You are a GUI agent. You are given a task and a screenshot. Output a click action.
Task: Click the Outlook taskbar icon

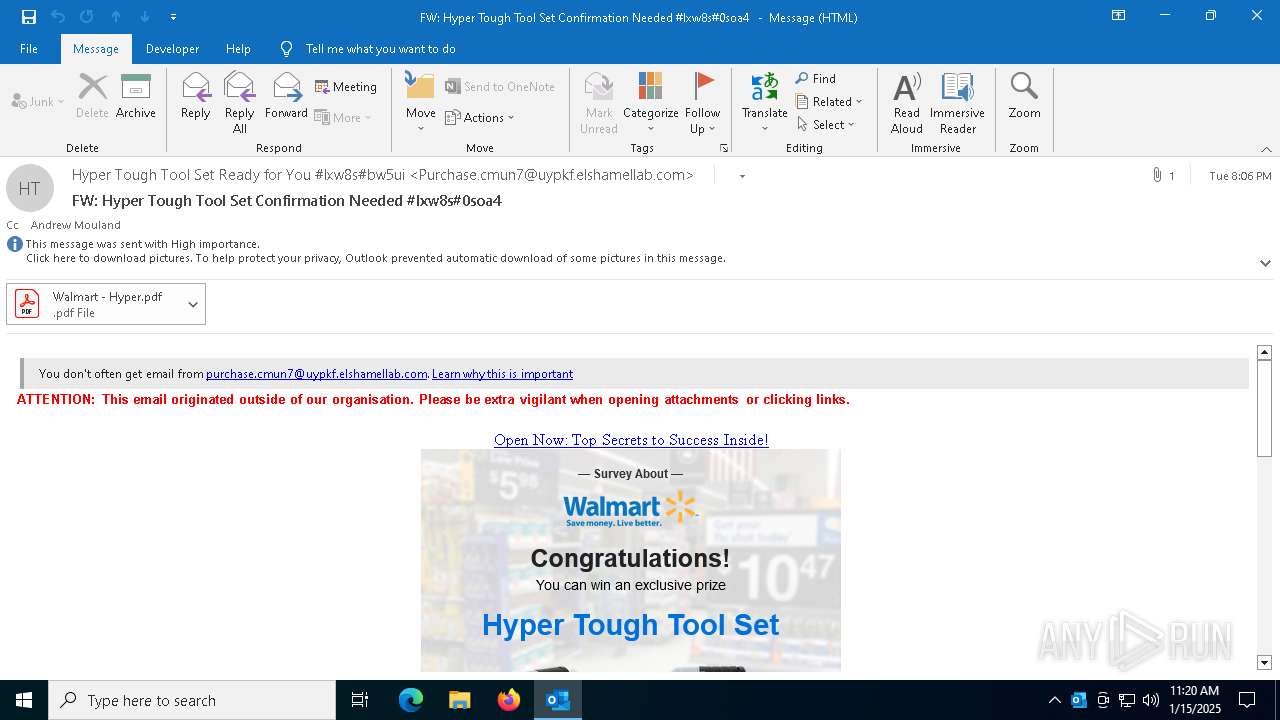558,700
